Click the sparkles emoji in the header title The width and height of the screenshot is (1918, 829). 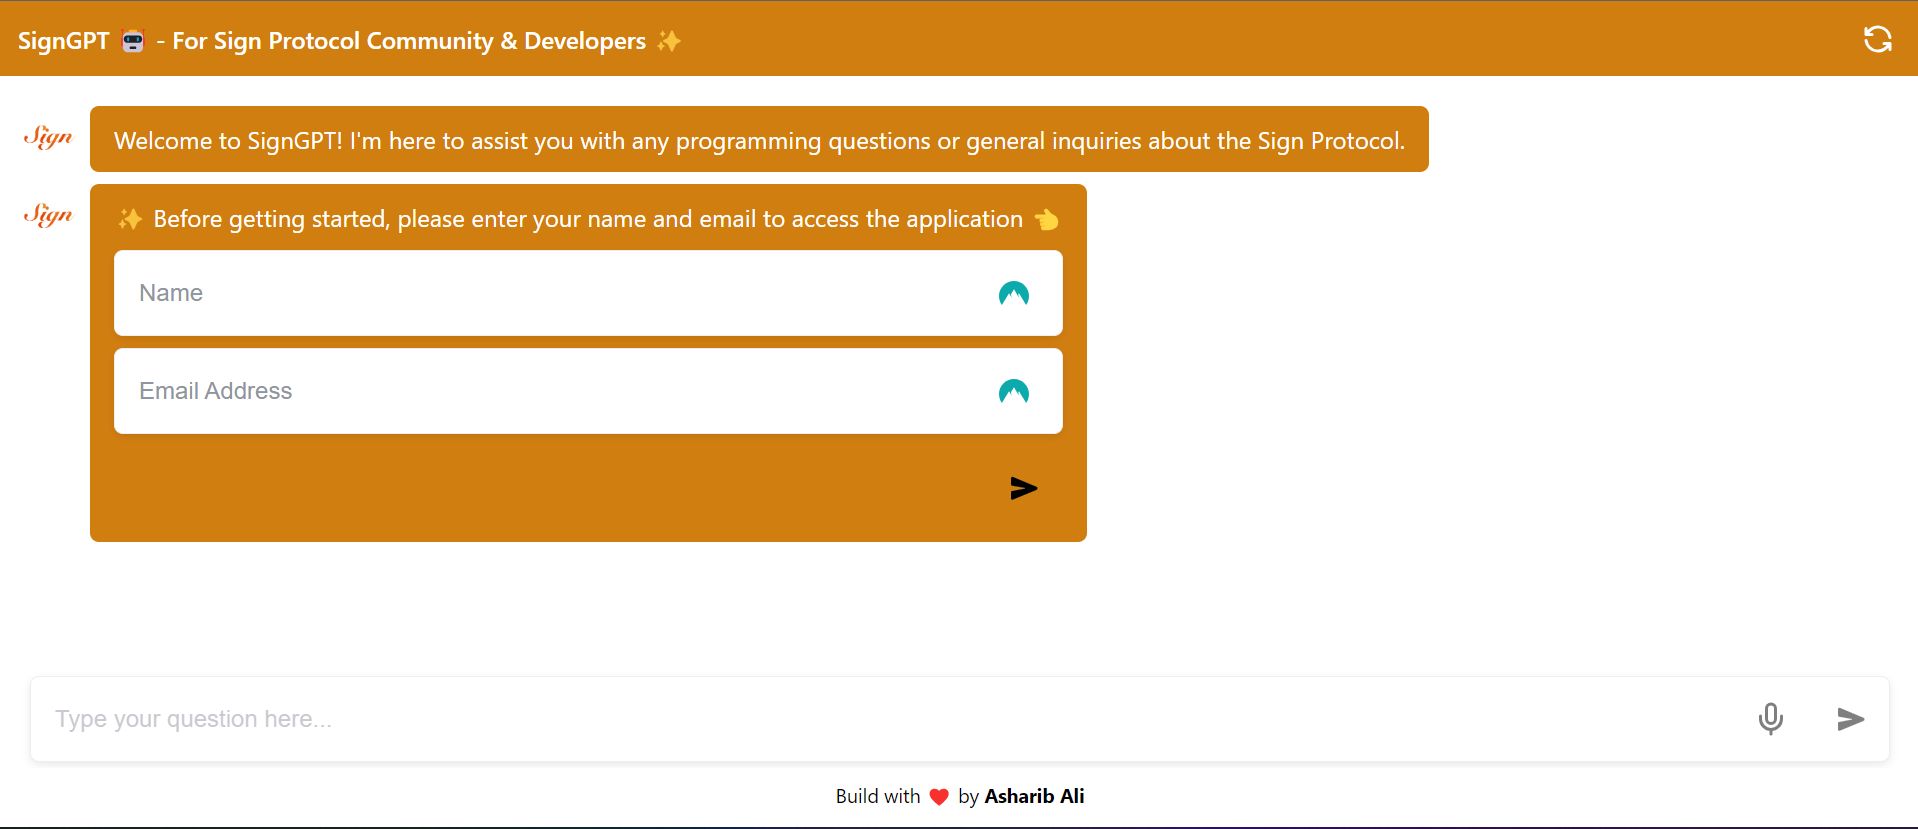(669, 41)
